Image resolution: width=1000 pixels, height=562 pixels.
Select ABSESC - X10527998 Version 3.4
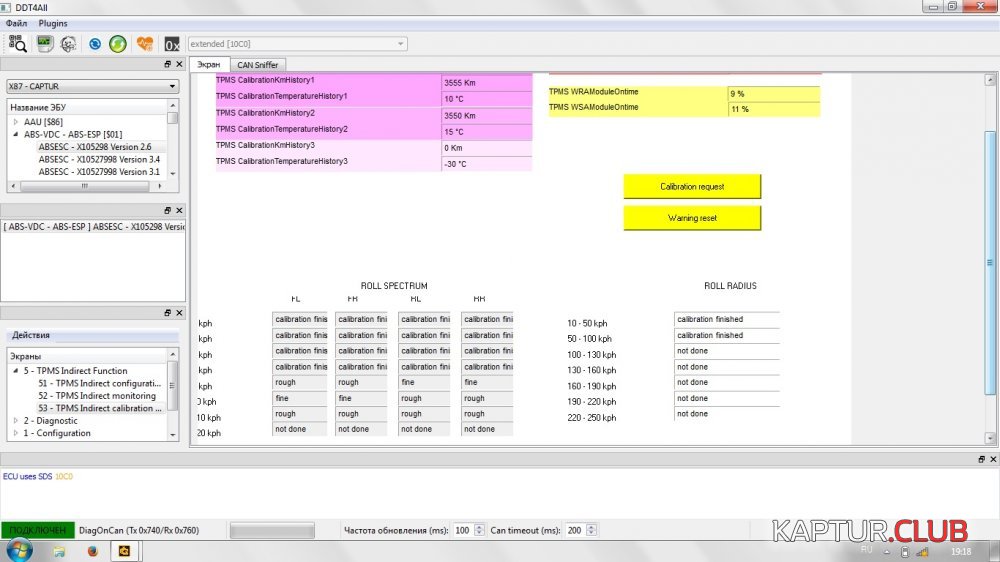click(x=99, y=159)
